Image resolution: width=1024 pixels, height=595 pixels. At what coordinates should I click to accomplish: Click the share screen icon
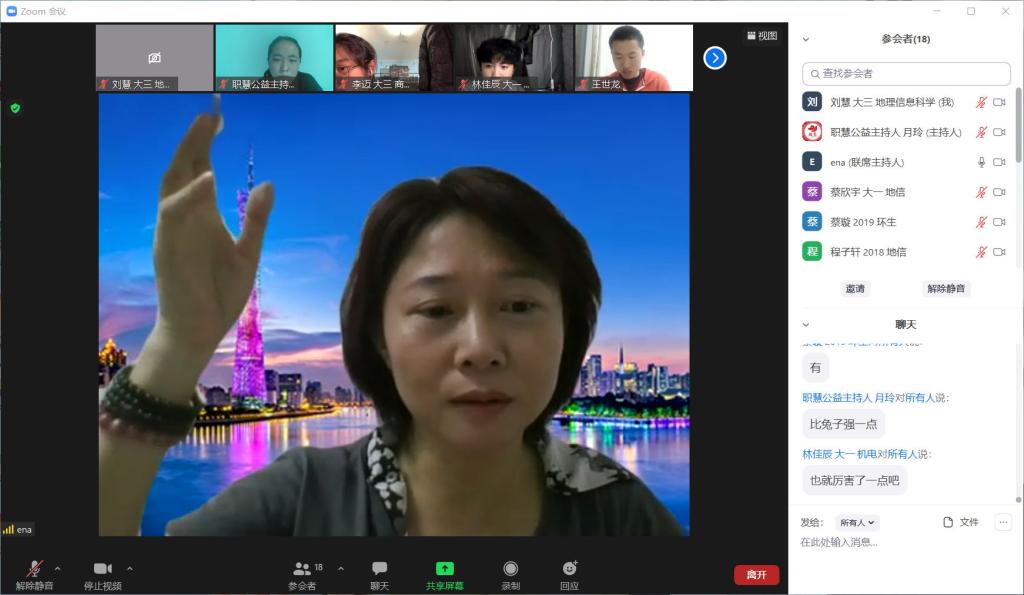pyautogui.click(x=445, y=568)
